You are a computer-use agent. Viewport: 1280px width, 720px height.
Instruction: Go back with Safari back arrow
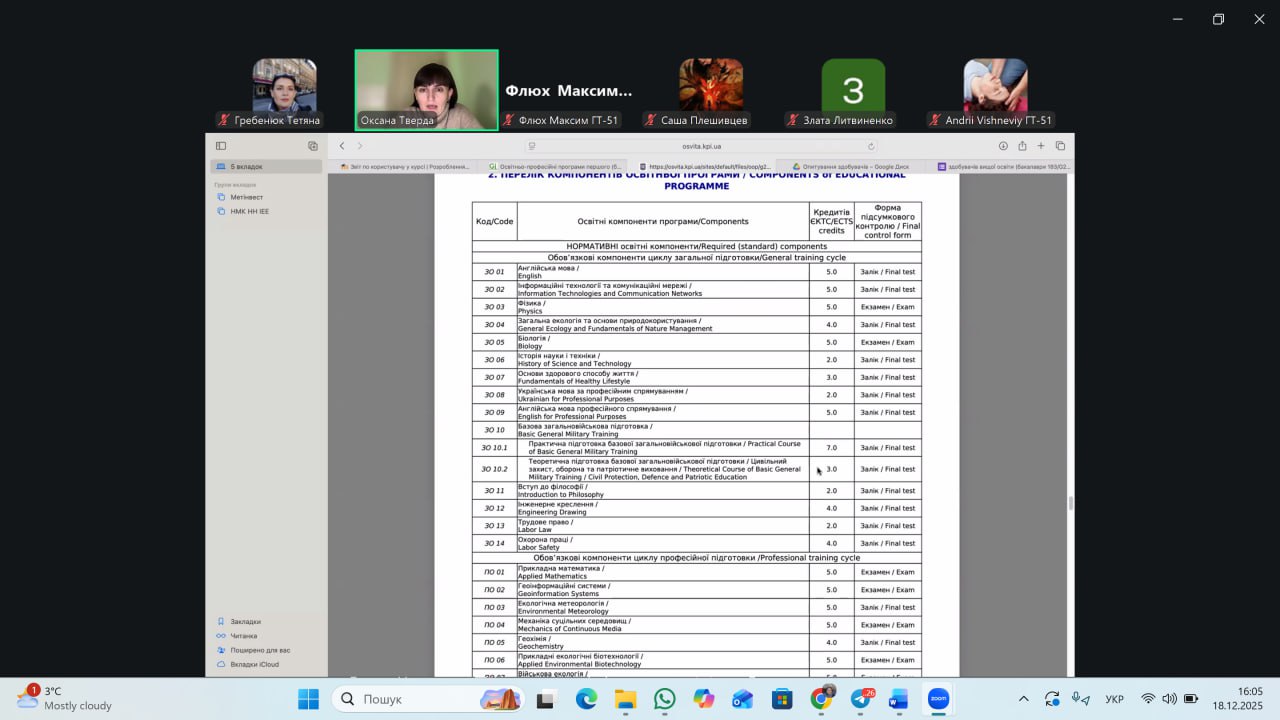point(341,146)
